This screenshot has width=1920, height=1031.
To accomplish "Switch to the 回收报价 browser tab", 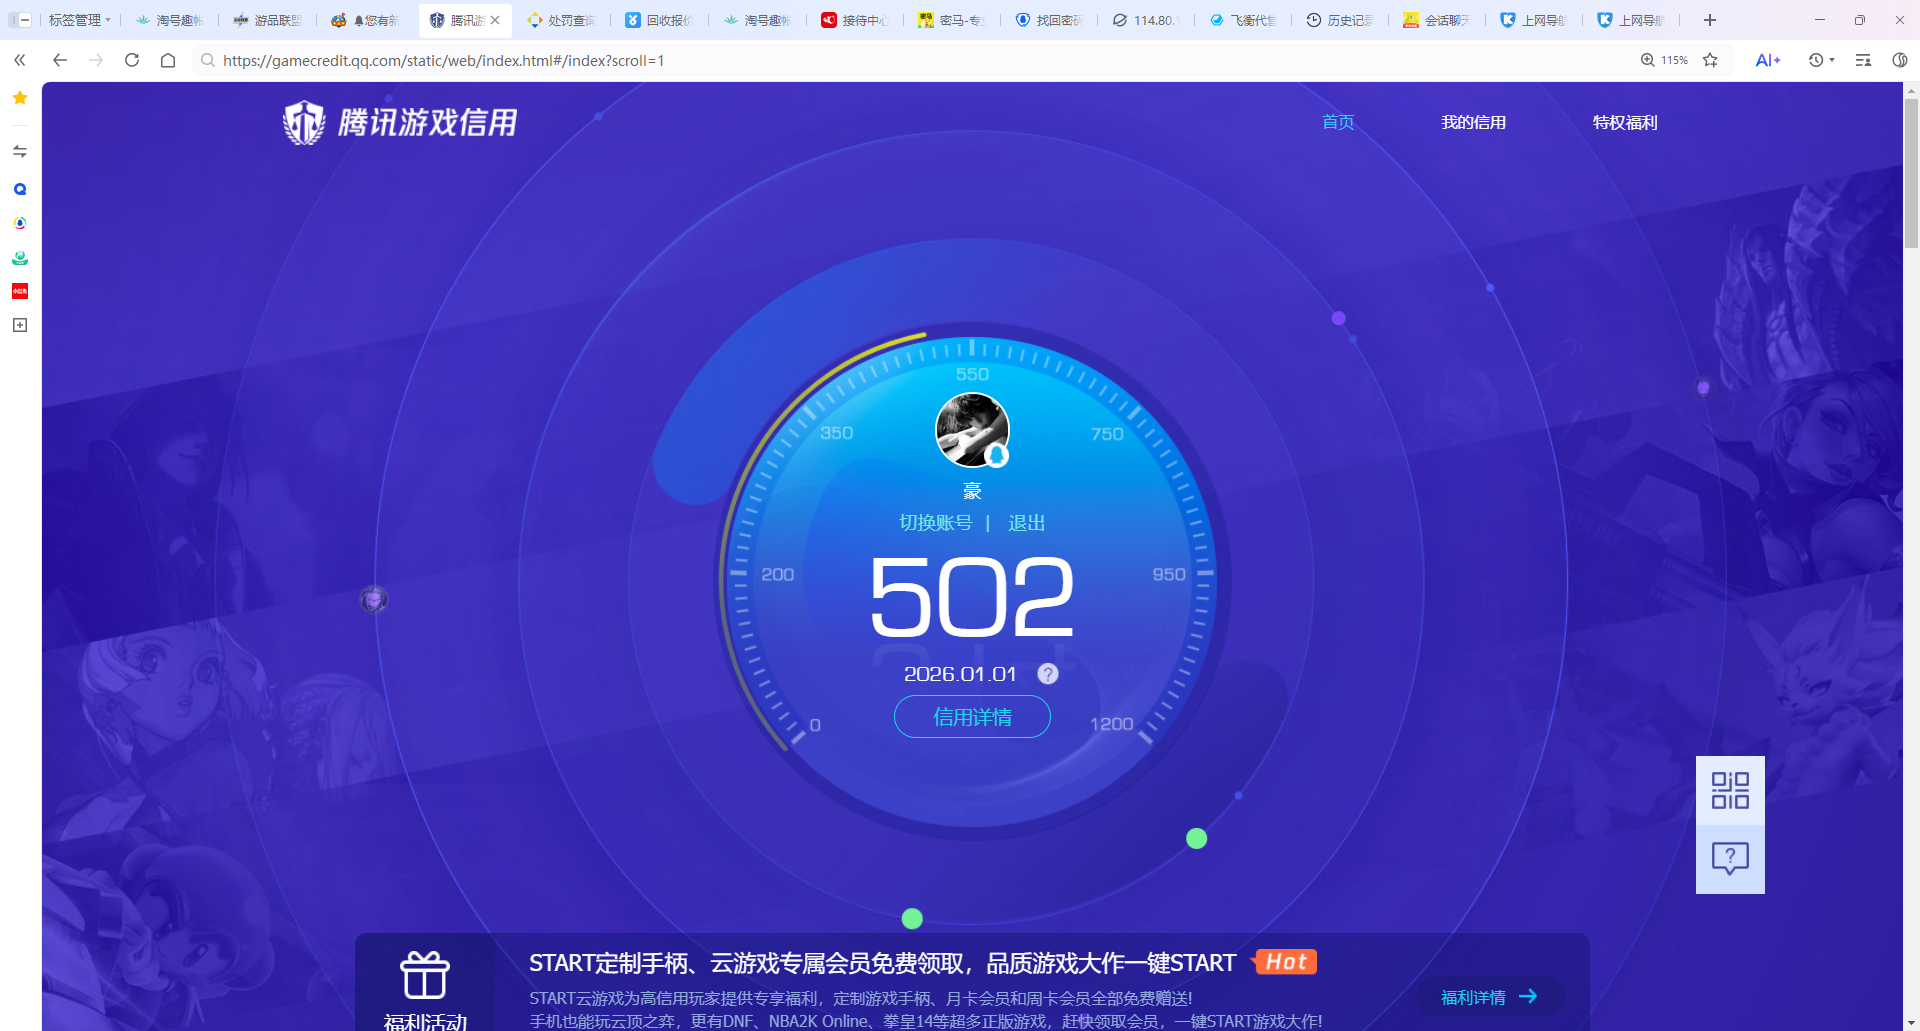I will pyautogui.click(x=660, y=19).
